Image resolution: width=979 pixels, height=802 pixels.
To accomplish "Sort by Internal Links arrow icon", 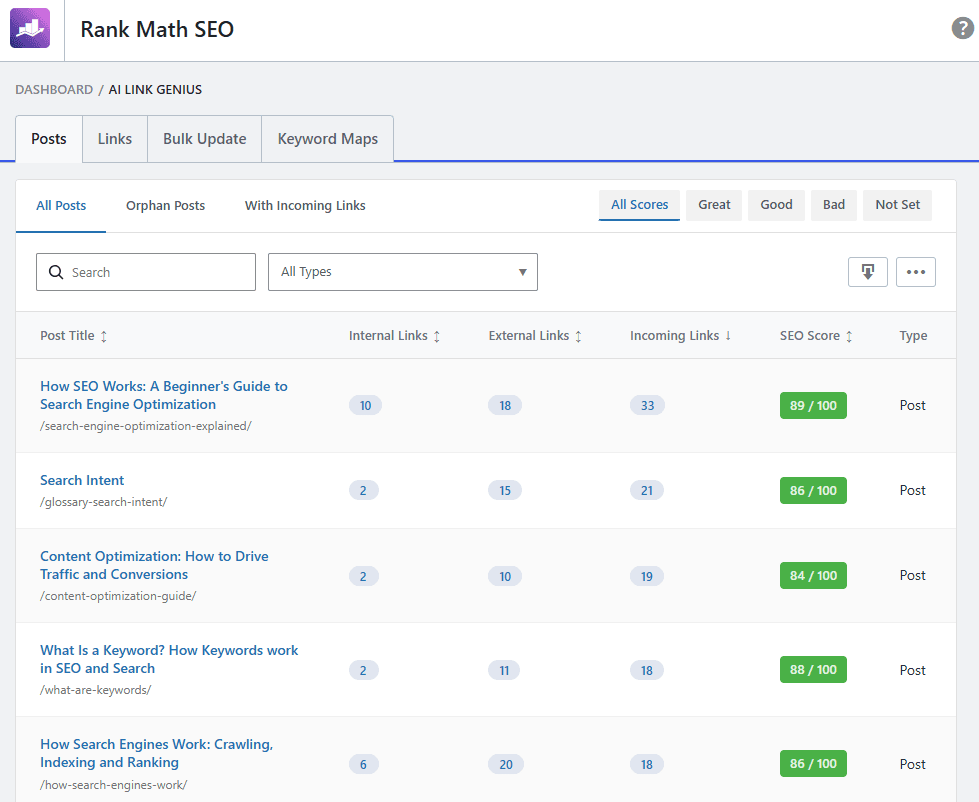I will (436, 336).
